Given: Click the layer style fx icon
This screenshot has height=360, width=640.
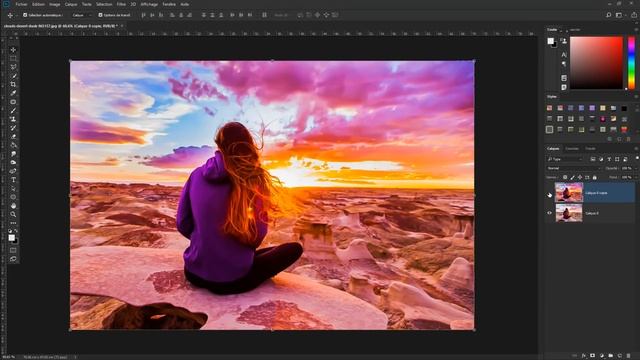Looking at the screenshot, I should 584,356.
